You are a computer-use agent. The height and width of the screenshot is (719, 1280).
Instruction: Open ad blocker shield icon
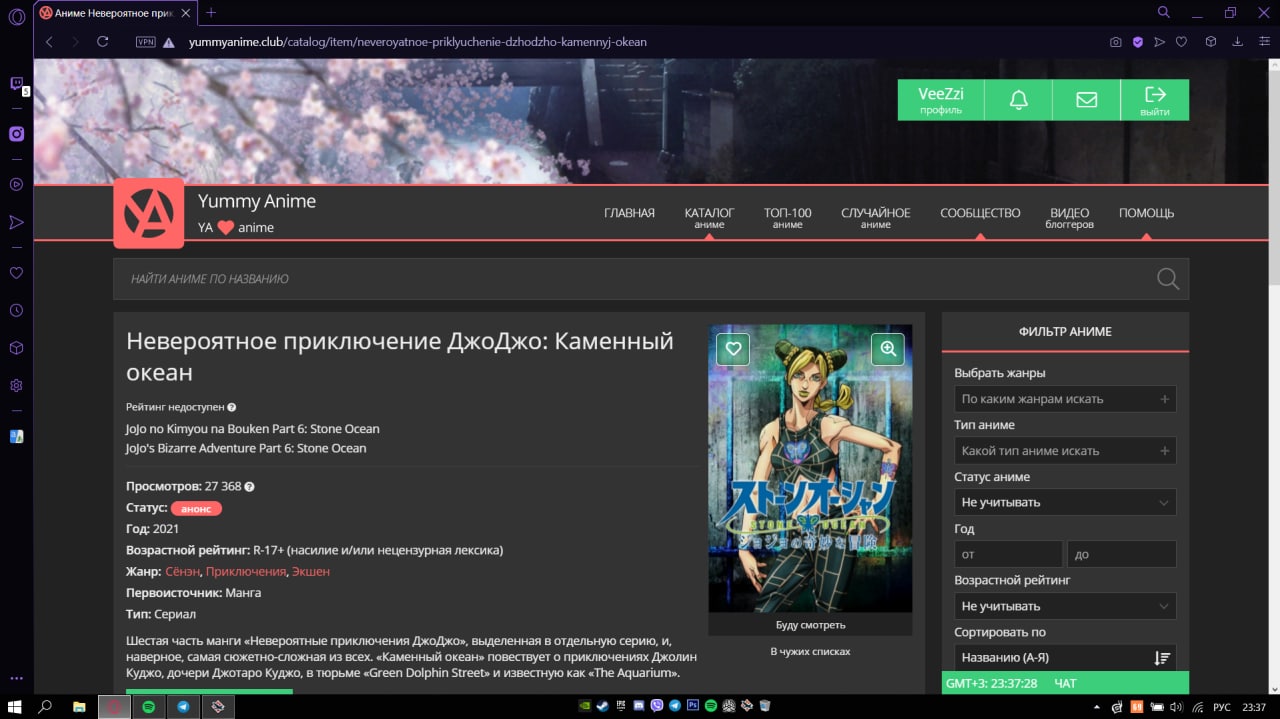1138,42
